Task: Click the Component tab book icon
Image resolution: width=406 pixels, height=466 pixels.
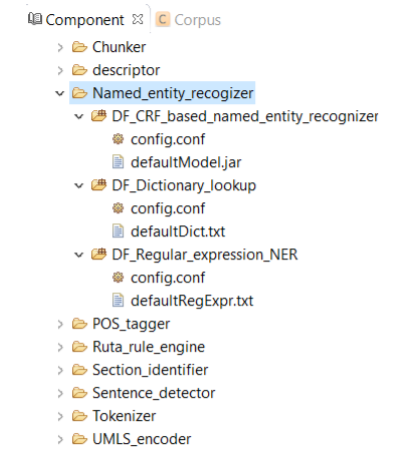Action: pos(35,19)
